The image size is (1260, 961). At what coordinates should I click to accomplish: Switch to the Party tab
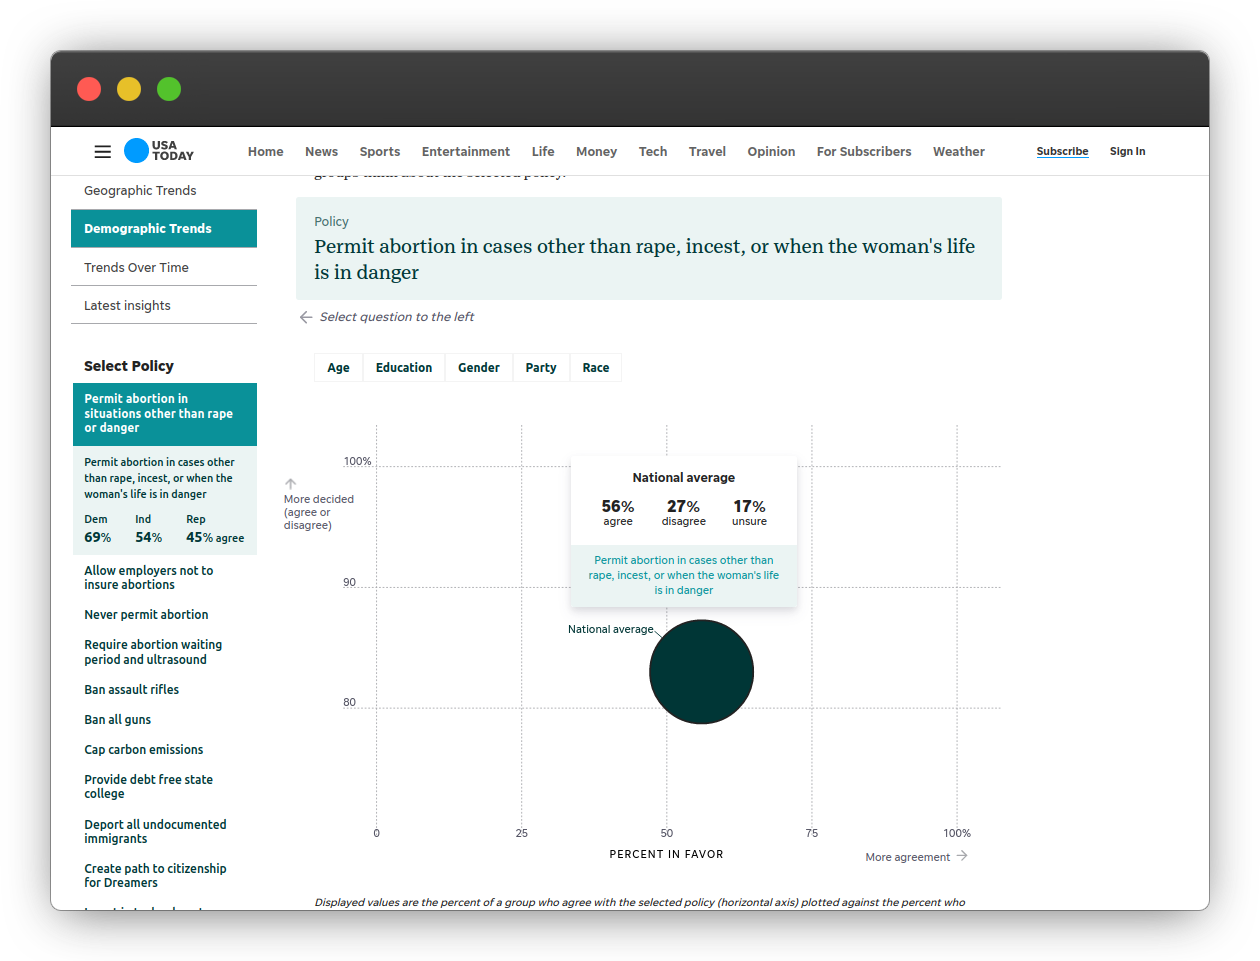tap(541, 367)
